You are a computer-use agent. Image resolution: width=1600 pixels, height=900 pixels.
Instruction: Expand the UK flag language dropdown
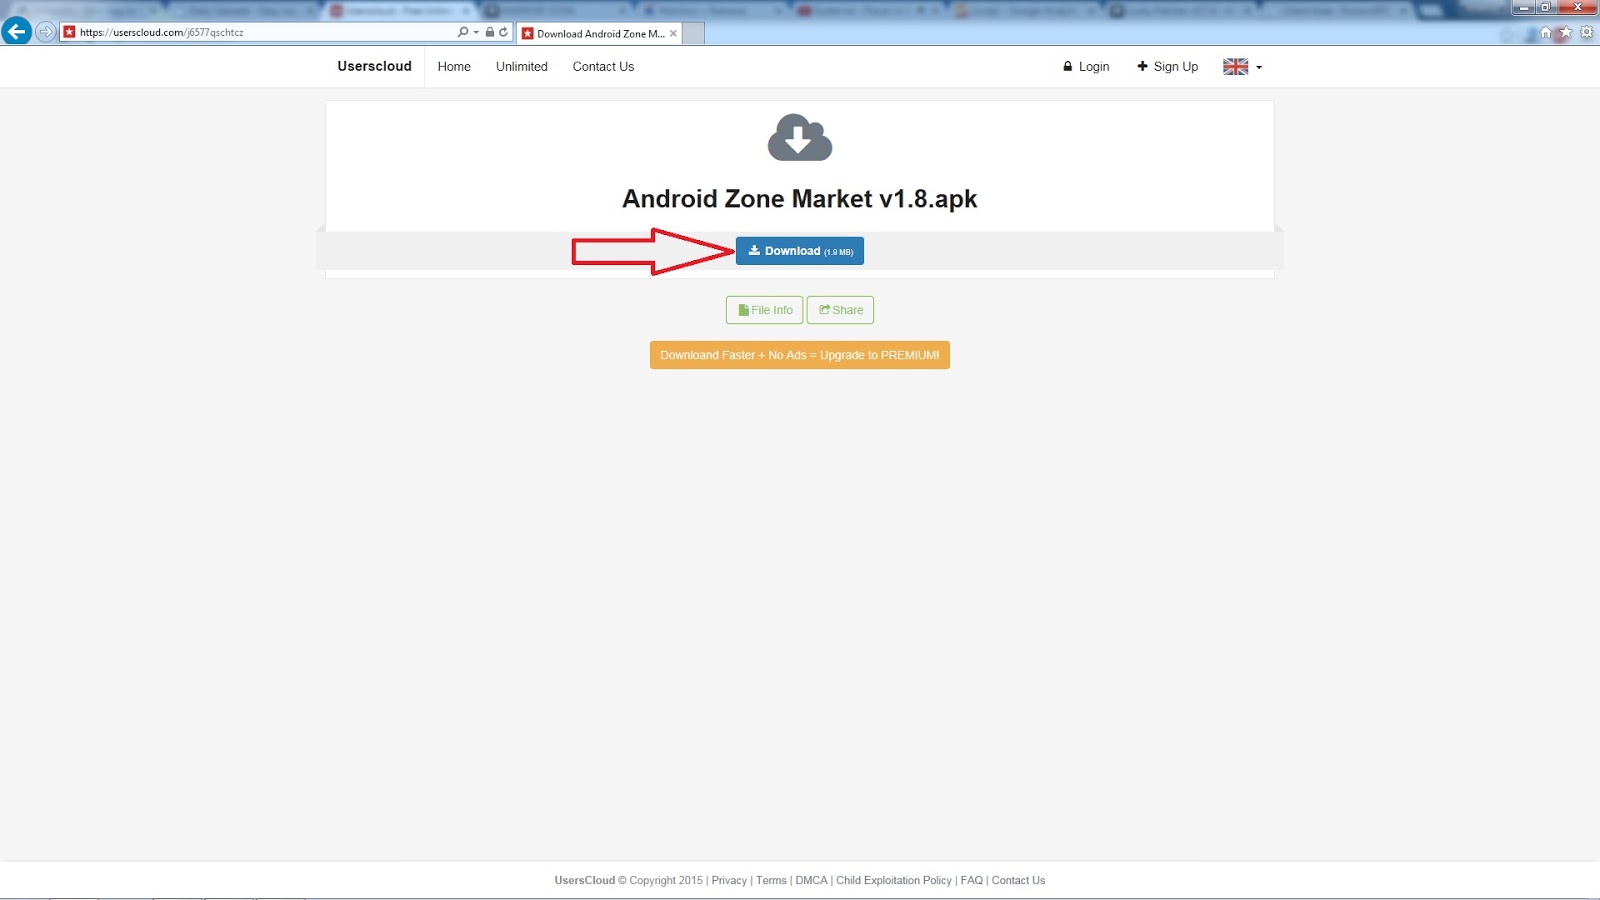click(x=1242, y=67)
